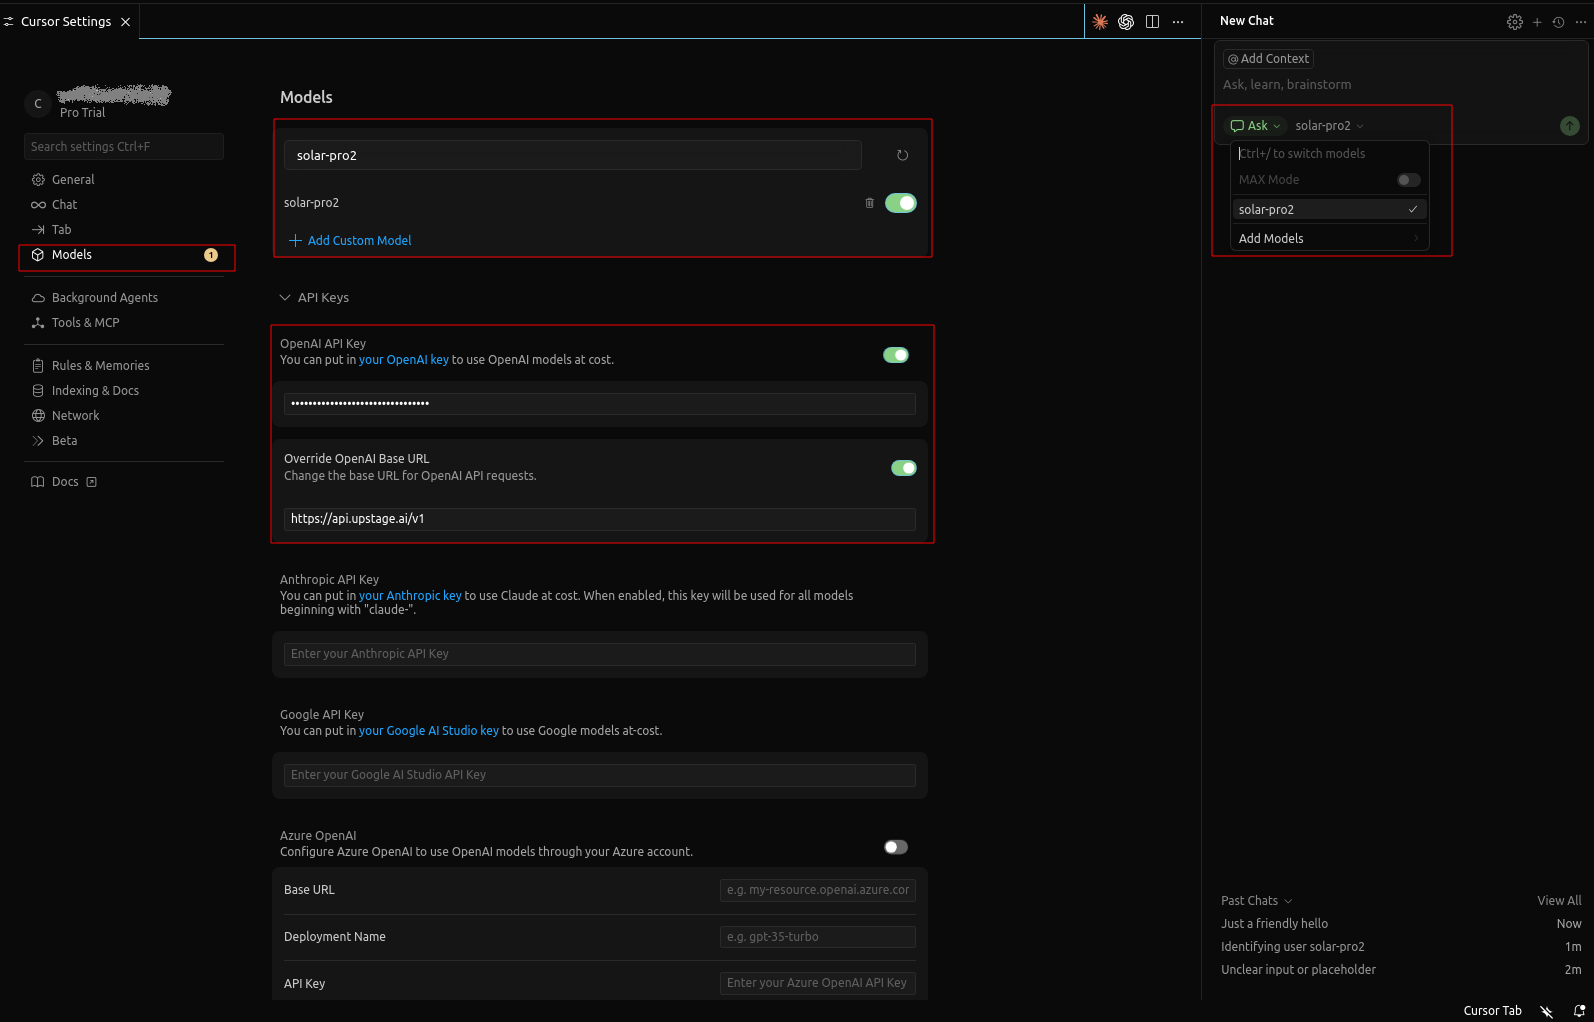
Task: Enable the Azure OpenAI switch
Action: 896,847
